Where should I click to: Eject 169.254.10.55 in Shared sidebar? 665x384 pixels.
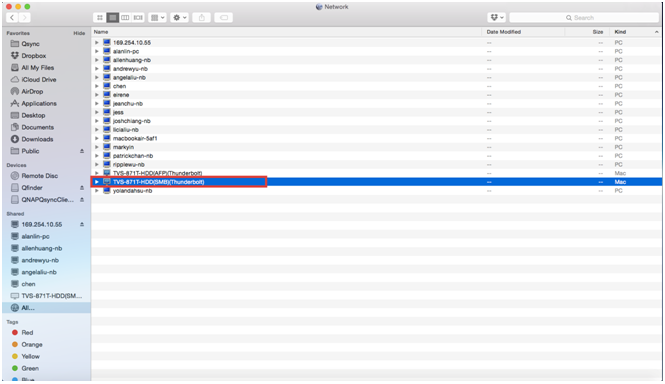[x=82, y=224]
